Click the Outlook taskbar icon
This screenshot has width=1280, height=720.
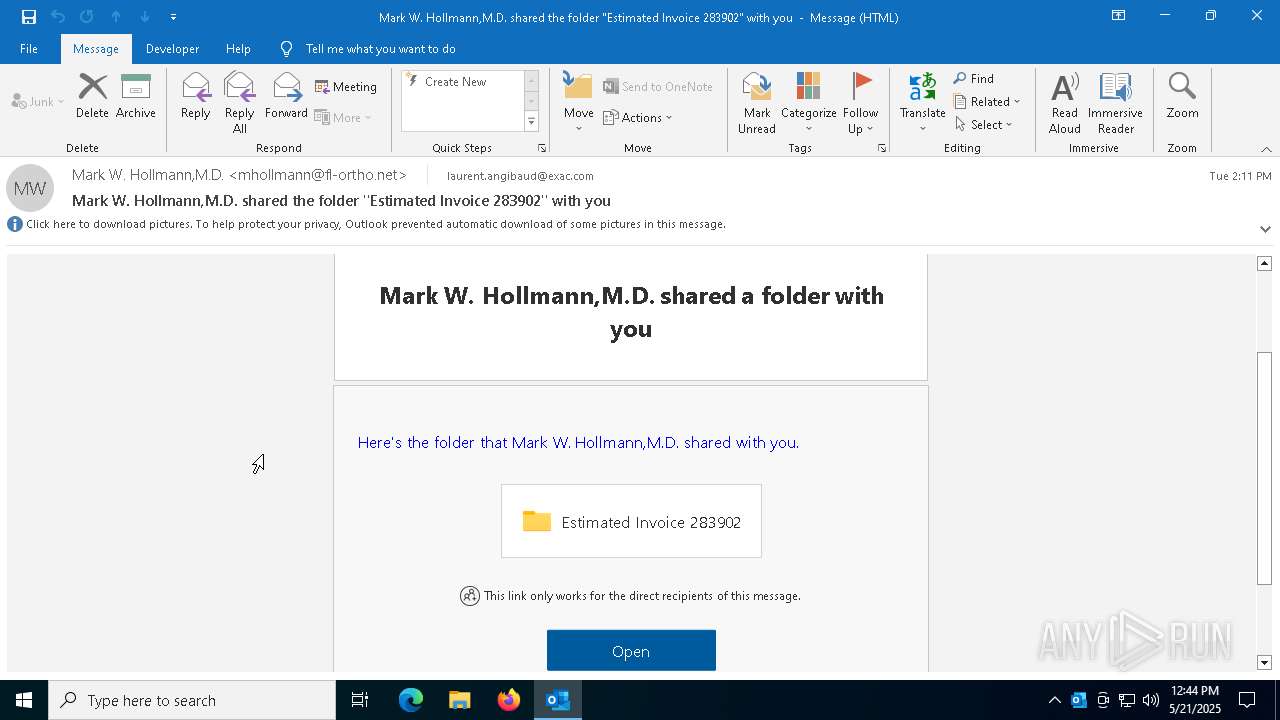point(558,700)
